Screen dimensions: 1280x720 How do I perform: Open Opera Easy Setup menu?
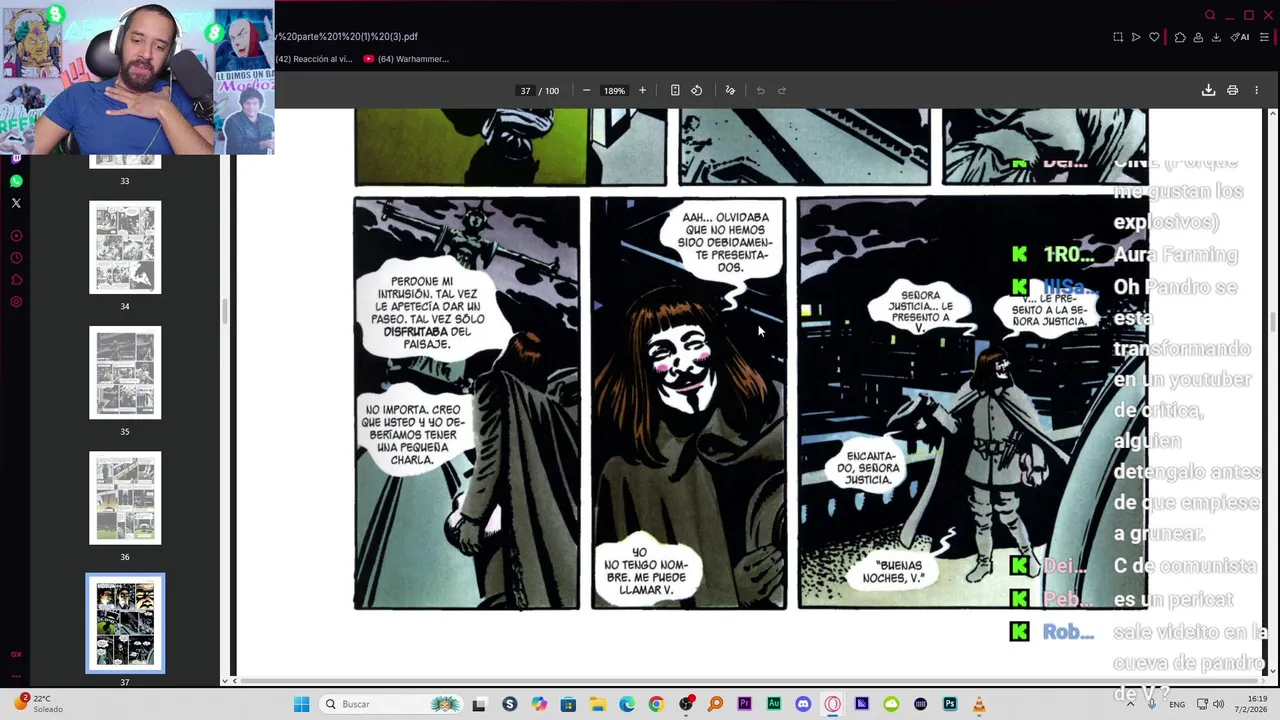(x=1264, y=37)
